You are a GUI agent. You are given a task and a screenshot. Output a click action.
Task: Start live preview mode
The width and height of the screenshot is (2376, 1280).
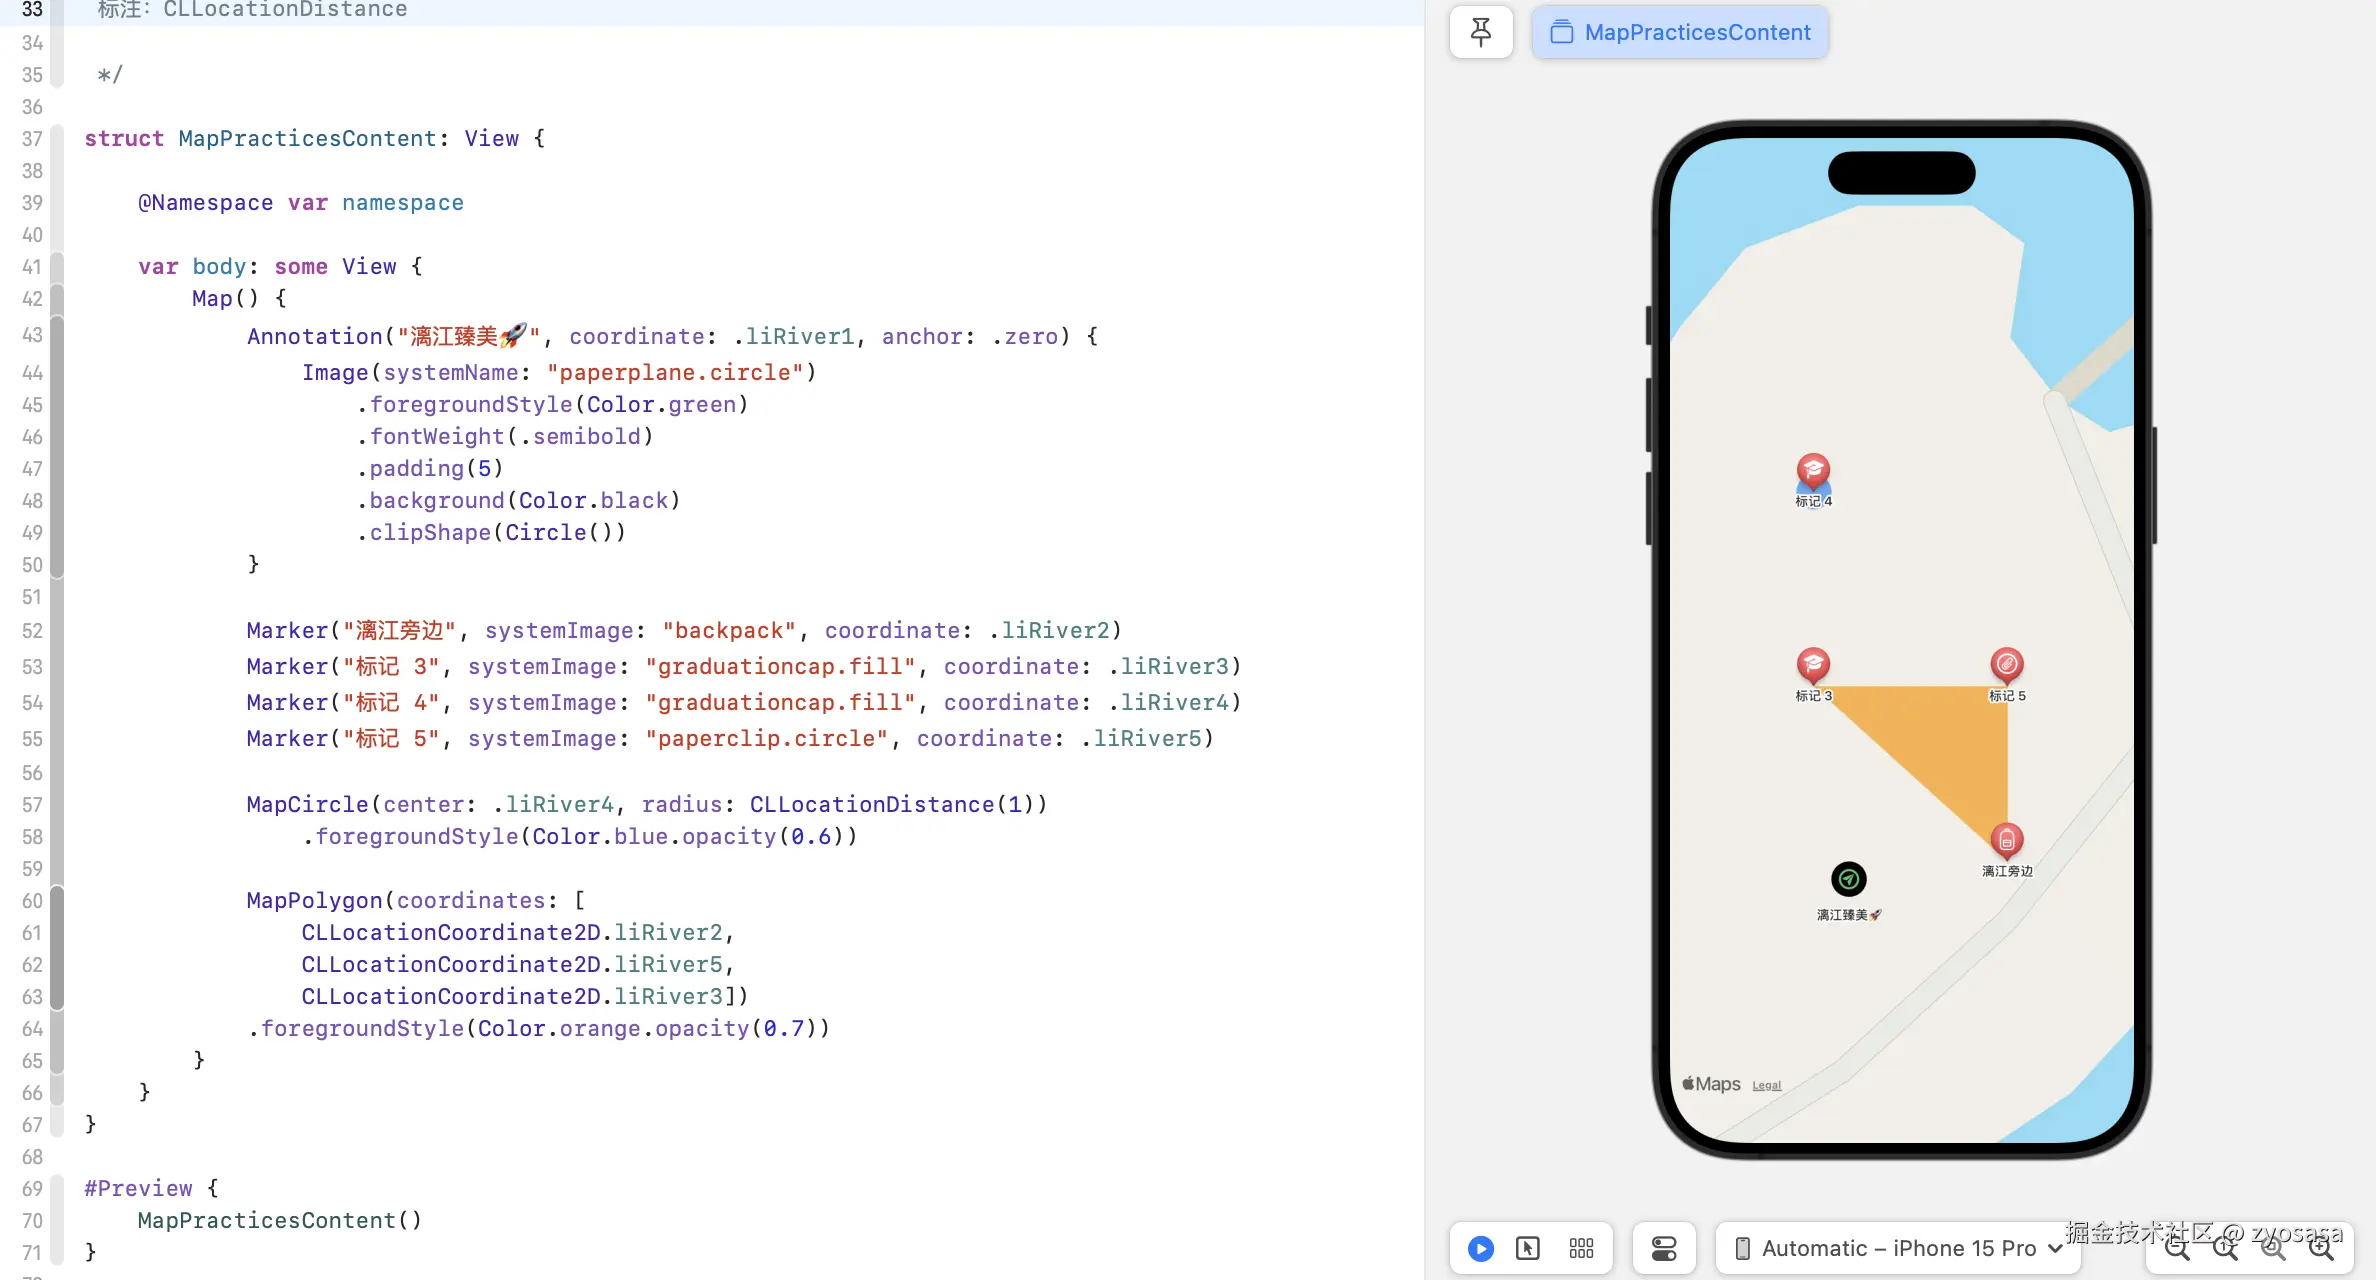1481,1248
